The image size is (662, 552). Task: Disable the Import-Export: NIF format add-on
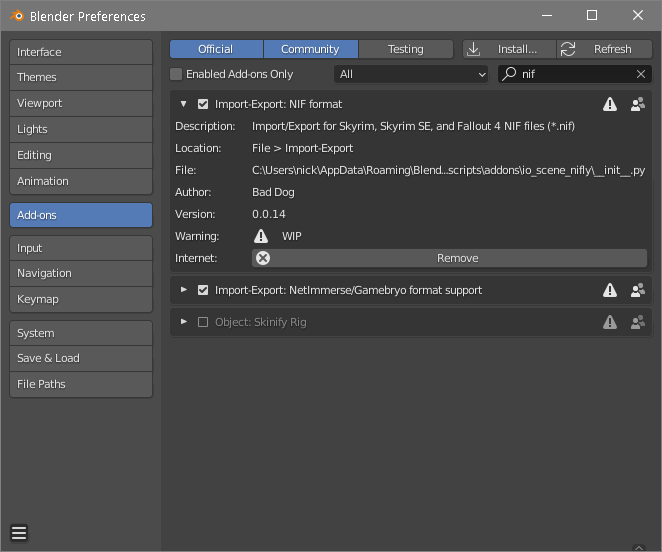point(203,104)
